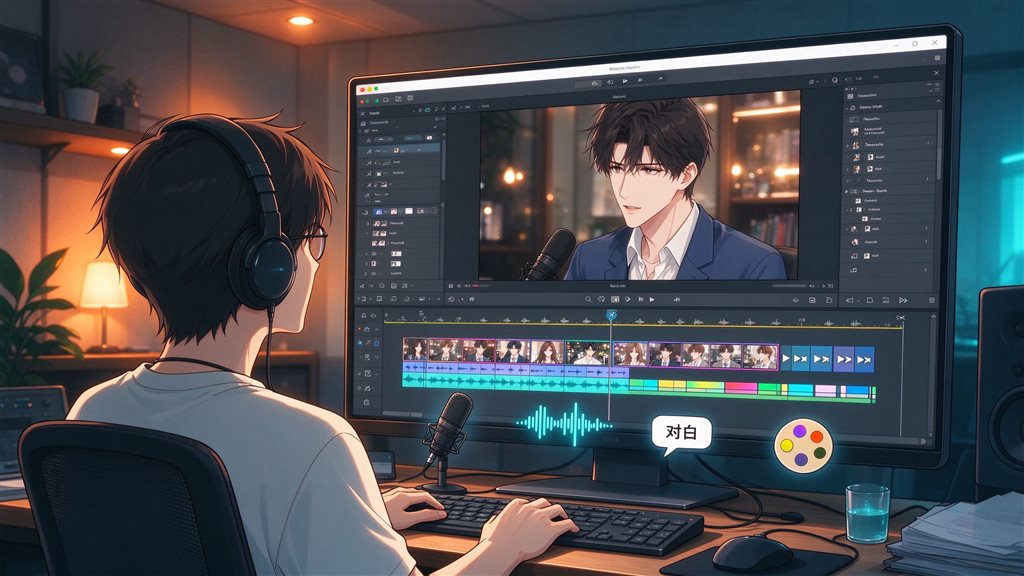Select the highlighted row in the left panel
Screen dimensions: 1024x576
[401, 150]
